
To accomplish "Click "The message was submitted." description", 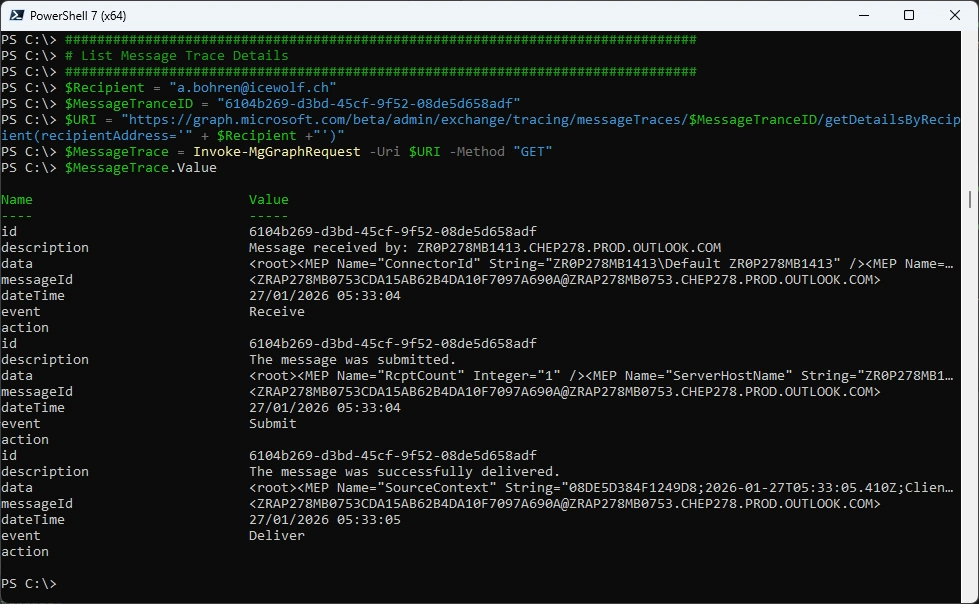I will point(352,359).
